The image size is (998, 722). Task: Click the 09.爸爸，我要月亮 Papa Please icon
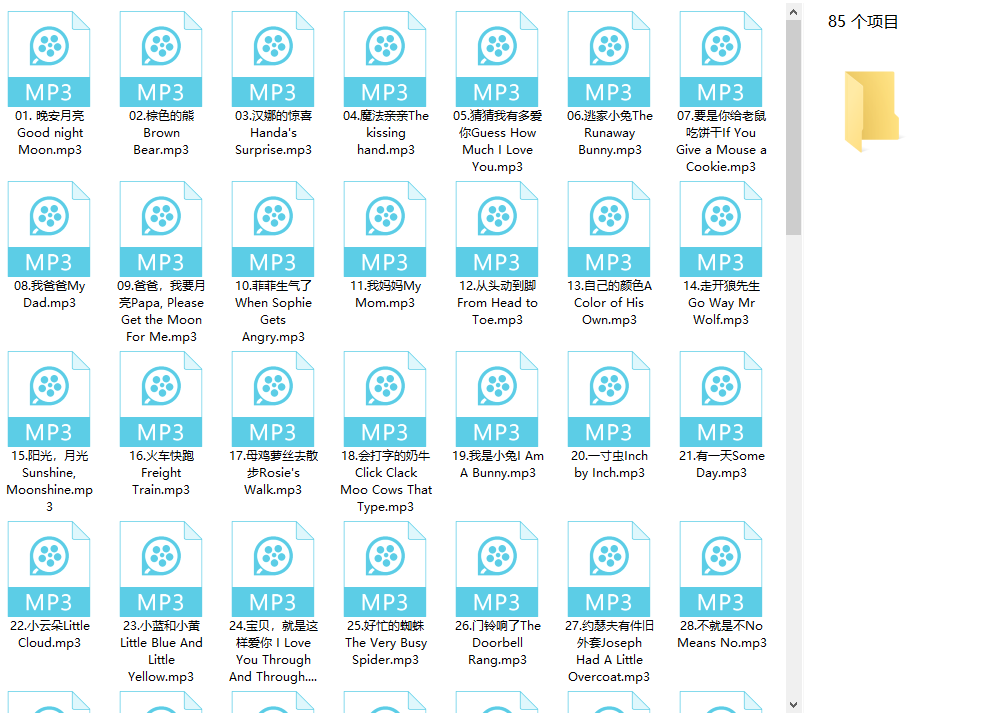point(161,229)
